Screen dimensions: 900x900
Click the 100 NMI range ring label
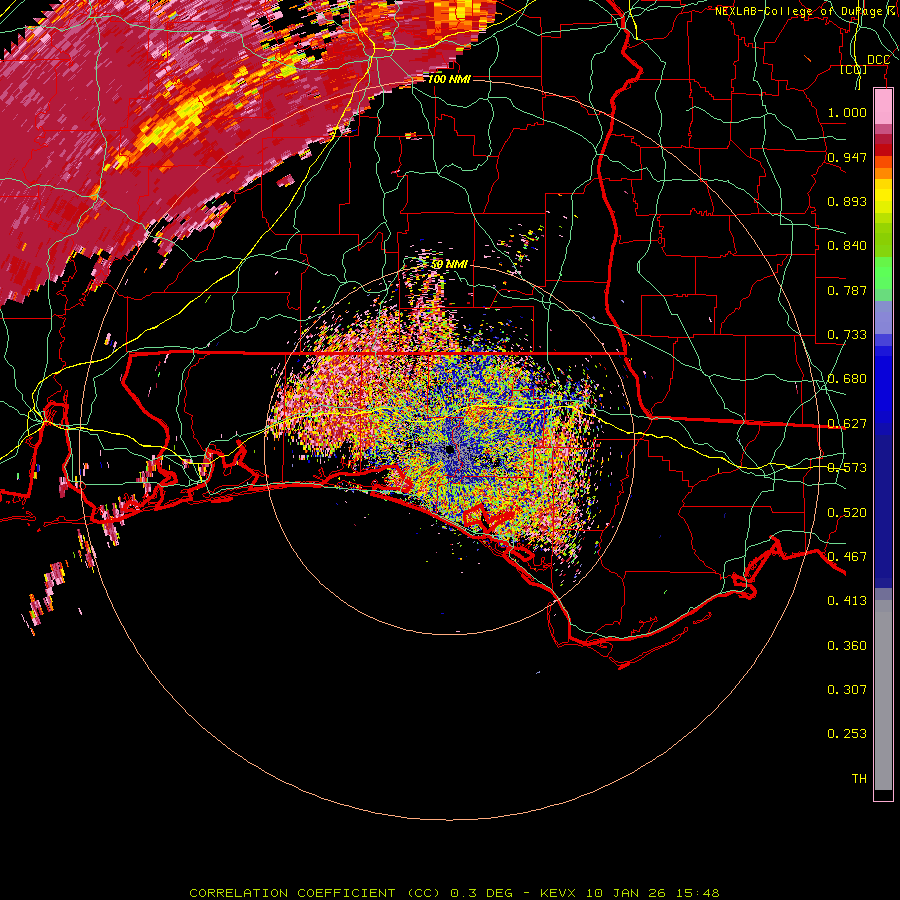click(x=449, y=79)
